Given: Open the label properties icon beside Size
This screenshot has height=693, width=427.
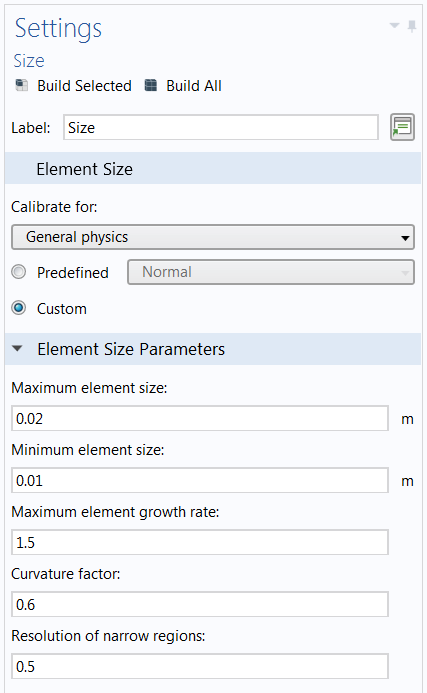Looking at the screenshot, I should (x=402, y=127).
